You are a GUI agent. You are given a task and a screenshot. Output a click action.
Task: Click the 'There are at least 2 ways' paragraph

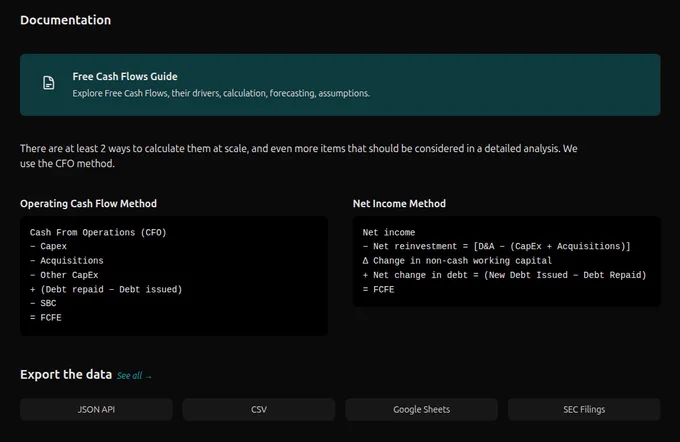298,156
